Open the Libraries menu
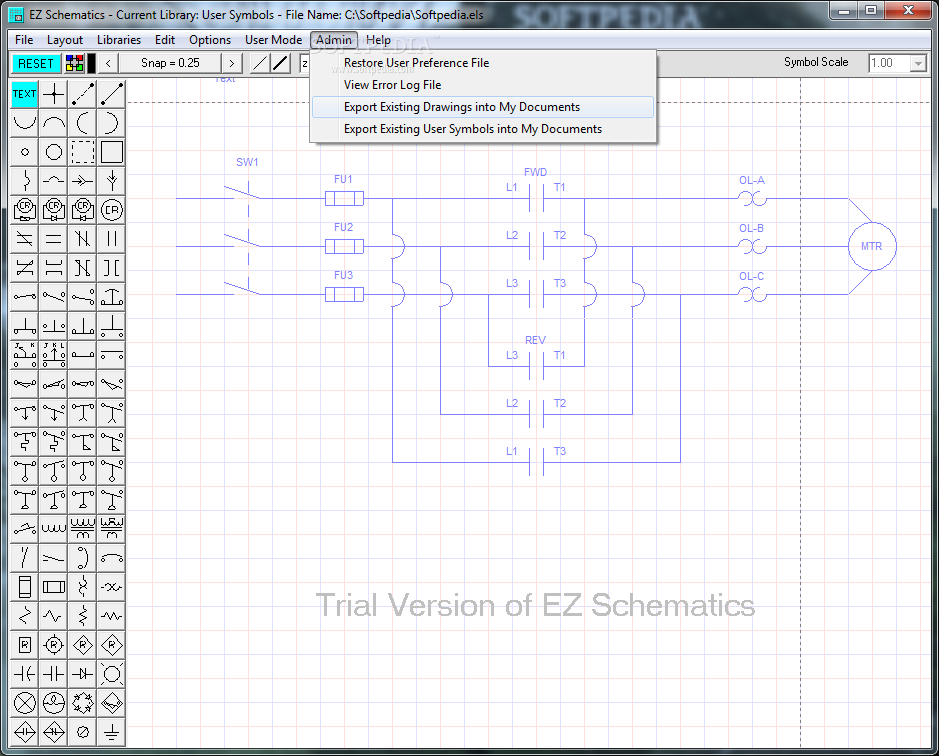The image size is (939, 756). (x=119, y=40)
